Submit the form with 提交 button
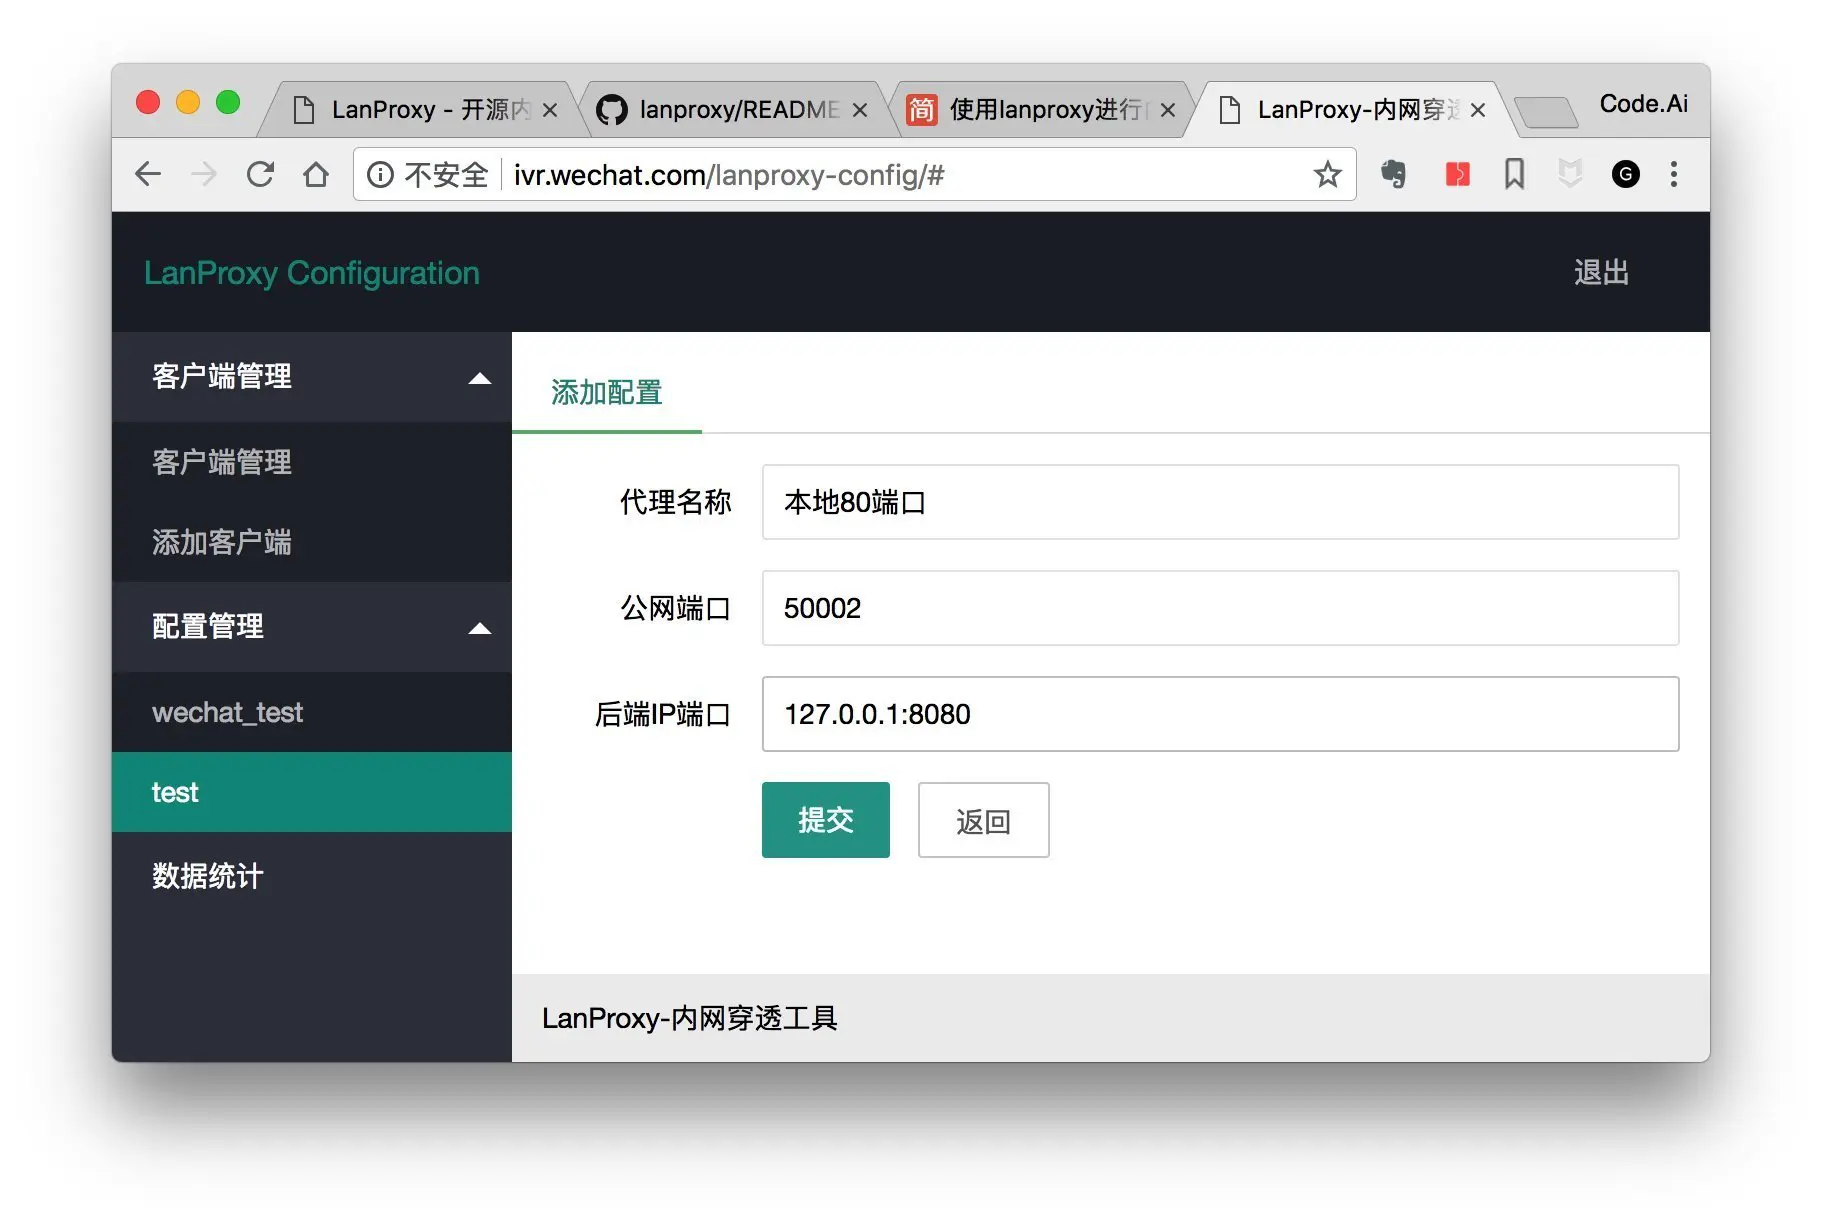Image resolution: width=1822 pixels, height=1222 pixels. pyautogui.click(x=825, y=820)
